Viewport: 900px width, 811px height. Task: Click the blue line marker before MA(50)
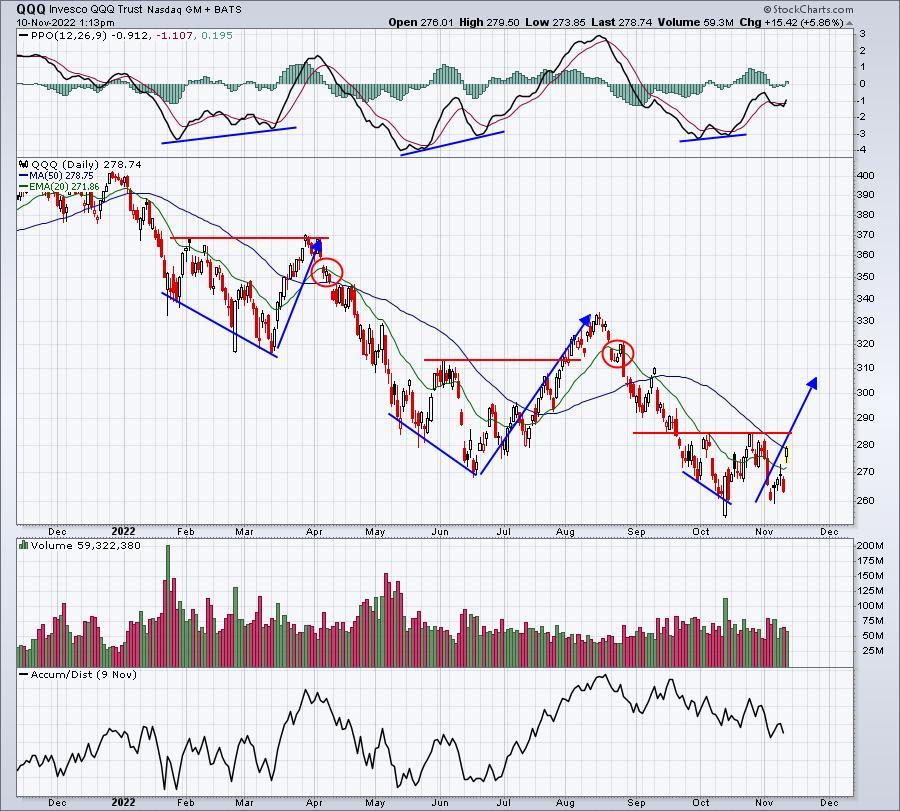pos(24,176)
